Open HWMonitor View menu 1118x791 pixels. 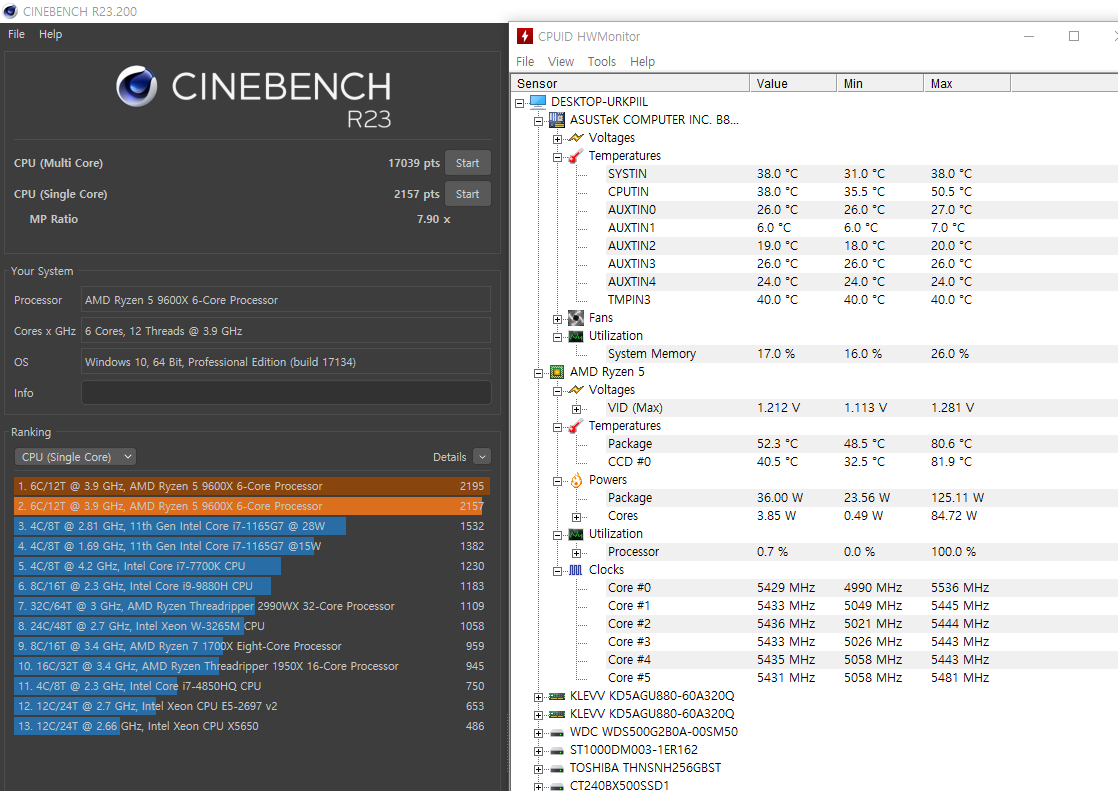pos(560,61)
